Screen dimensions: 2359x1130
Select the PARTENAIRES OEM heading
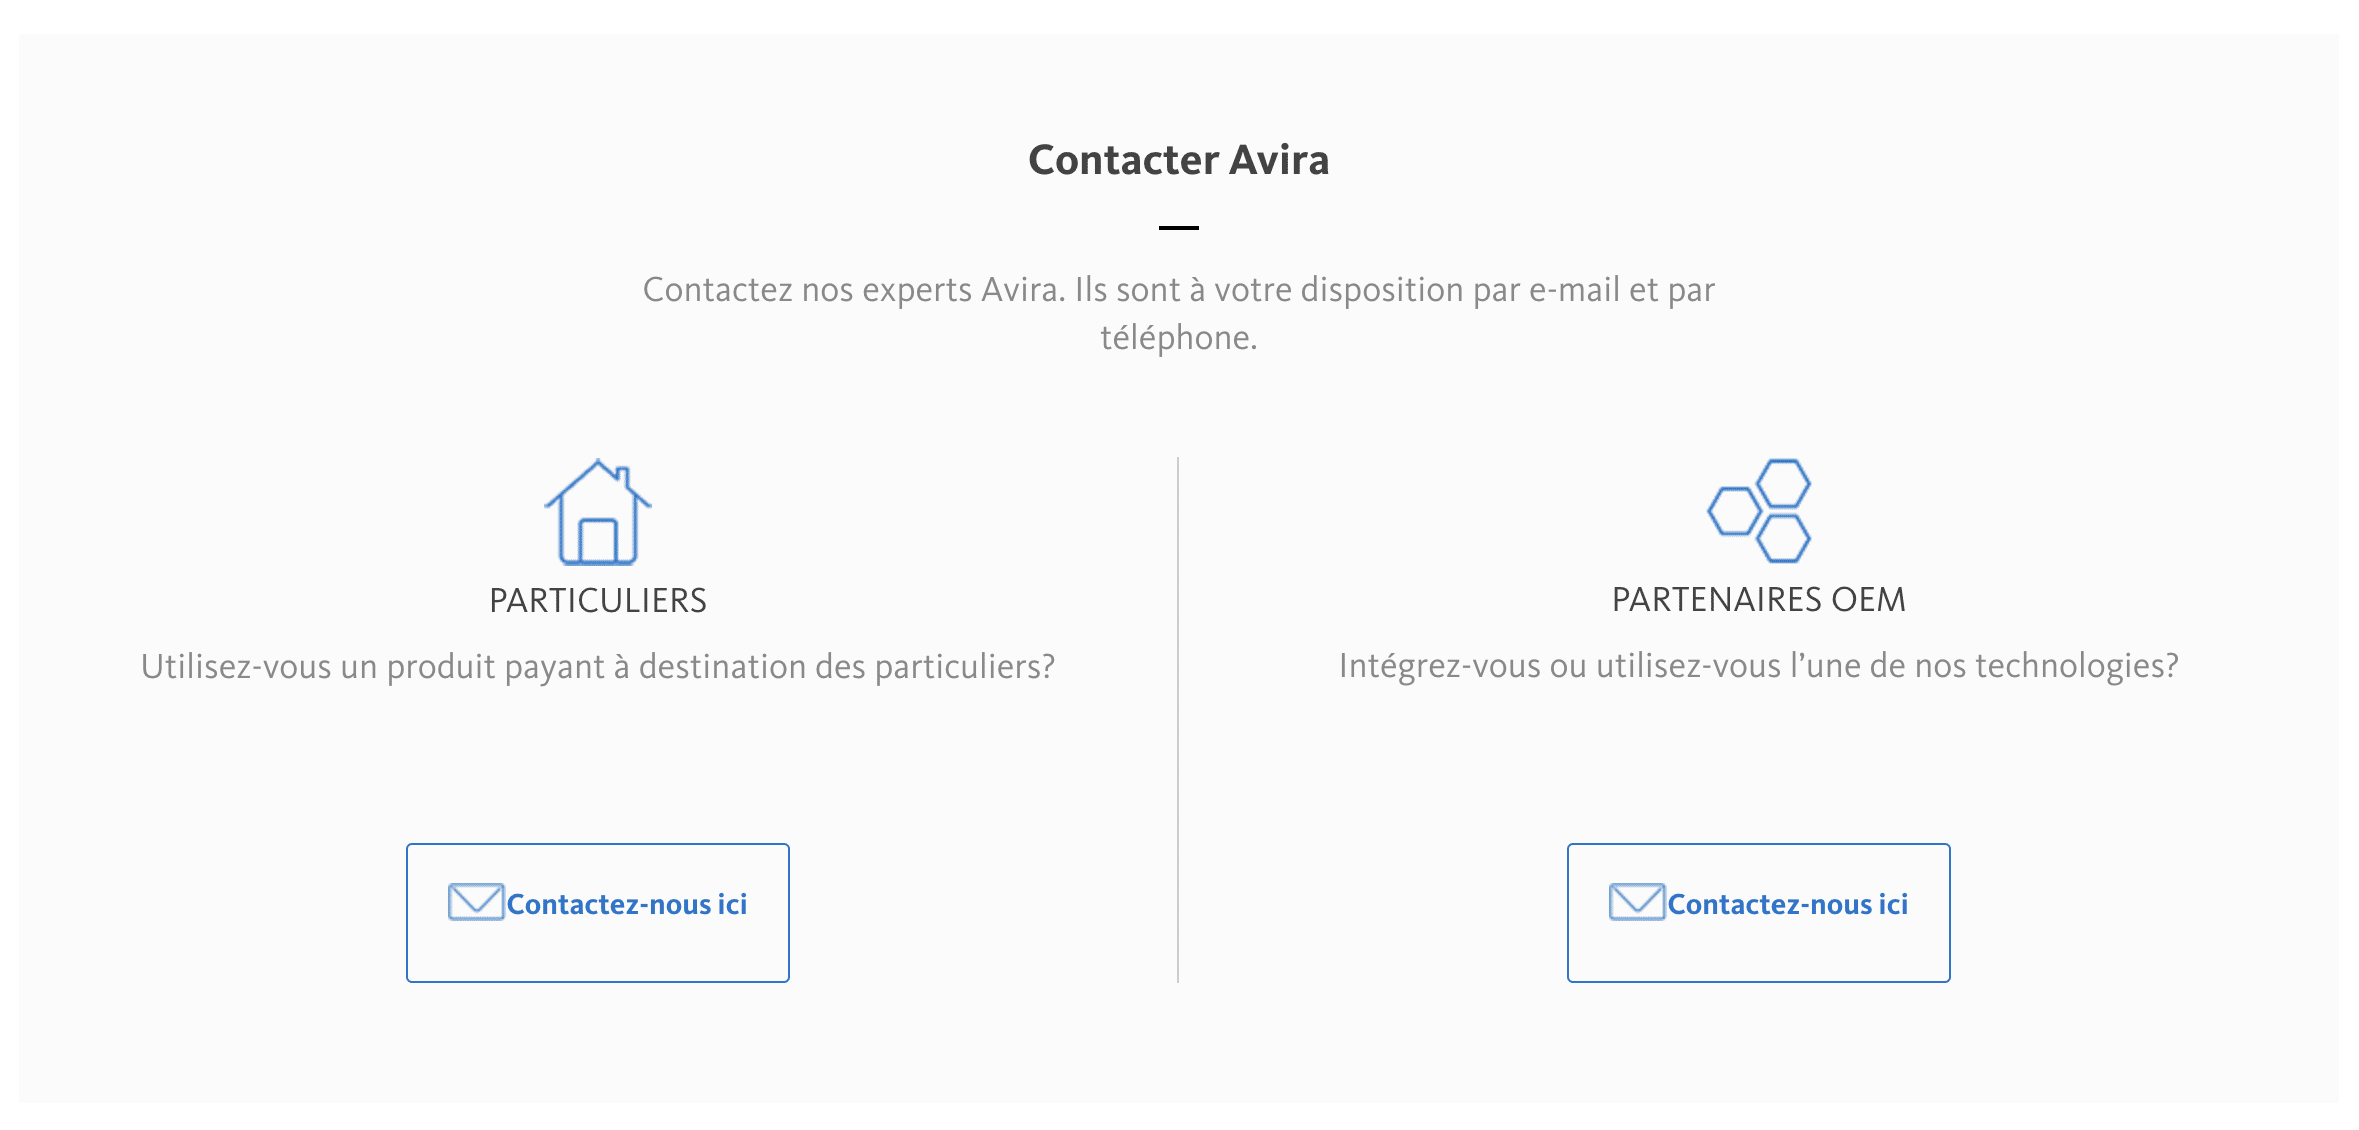pos(1759,600)
